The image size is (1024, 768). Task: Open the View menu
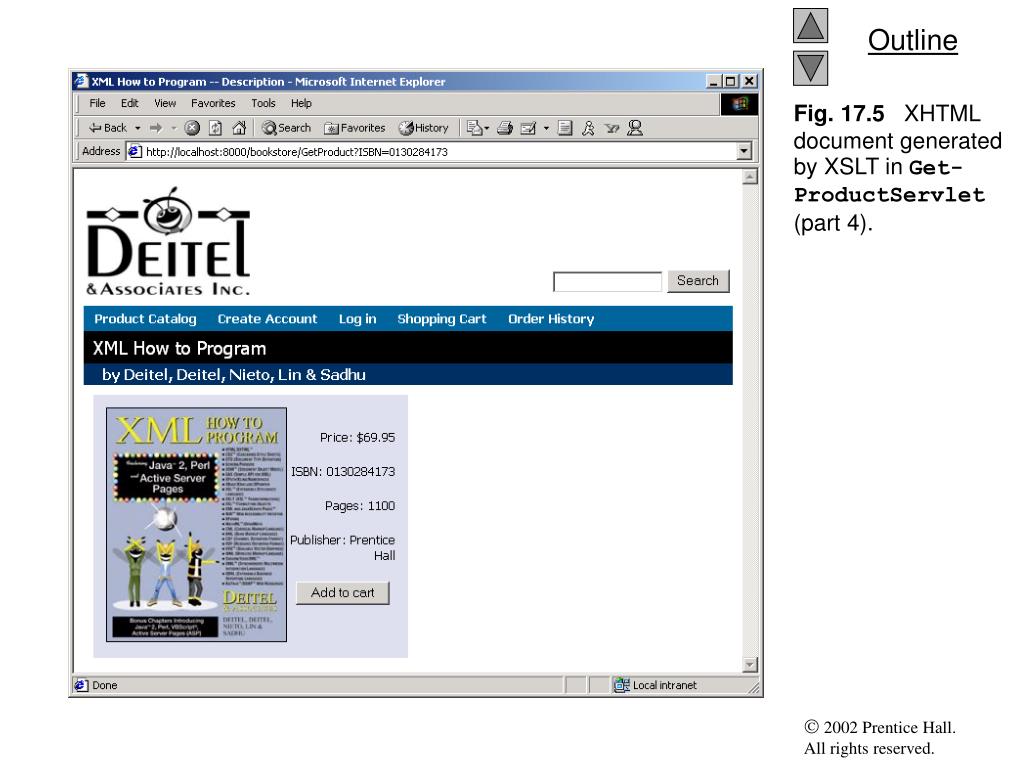click(165, 103)
